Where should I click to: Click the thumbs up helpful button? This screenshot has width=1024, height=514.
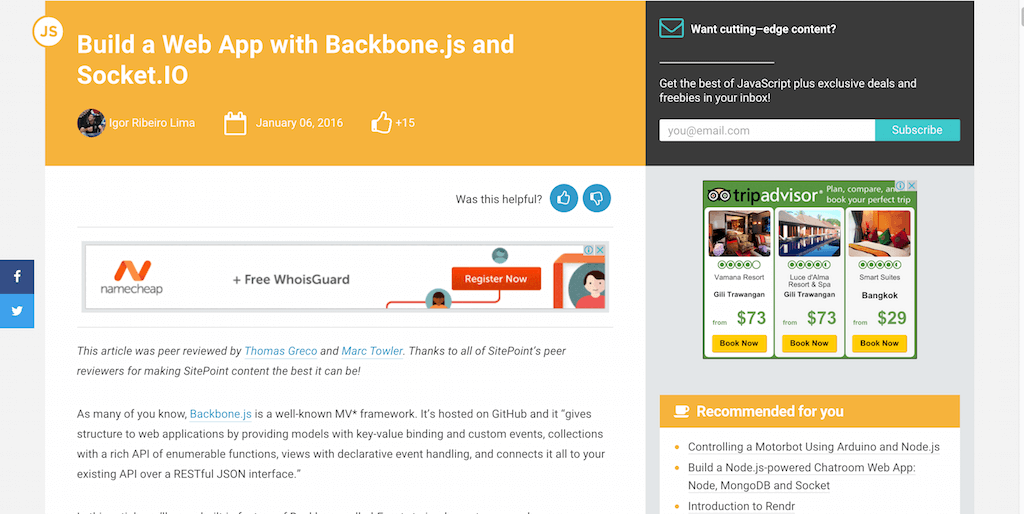(564, 198)
